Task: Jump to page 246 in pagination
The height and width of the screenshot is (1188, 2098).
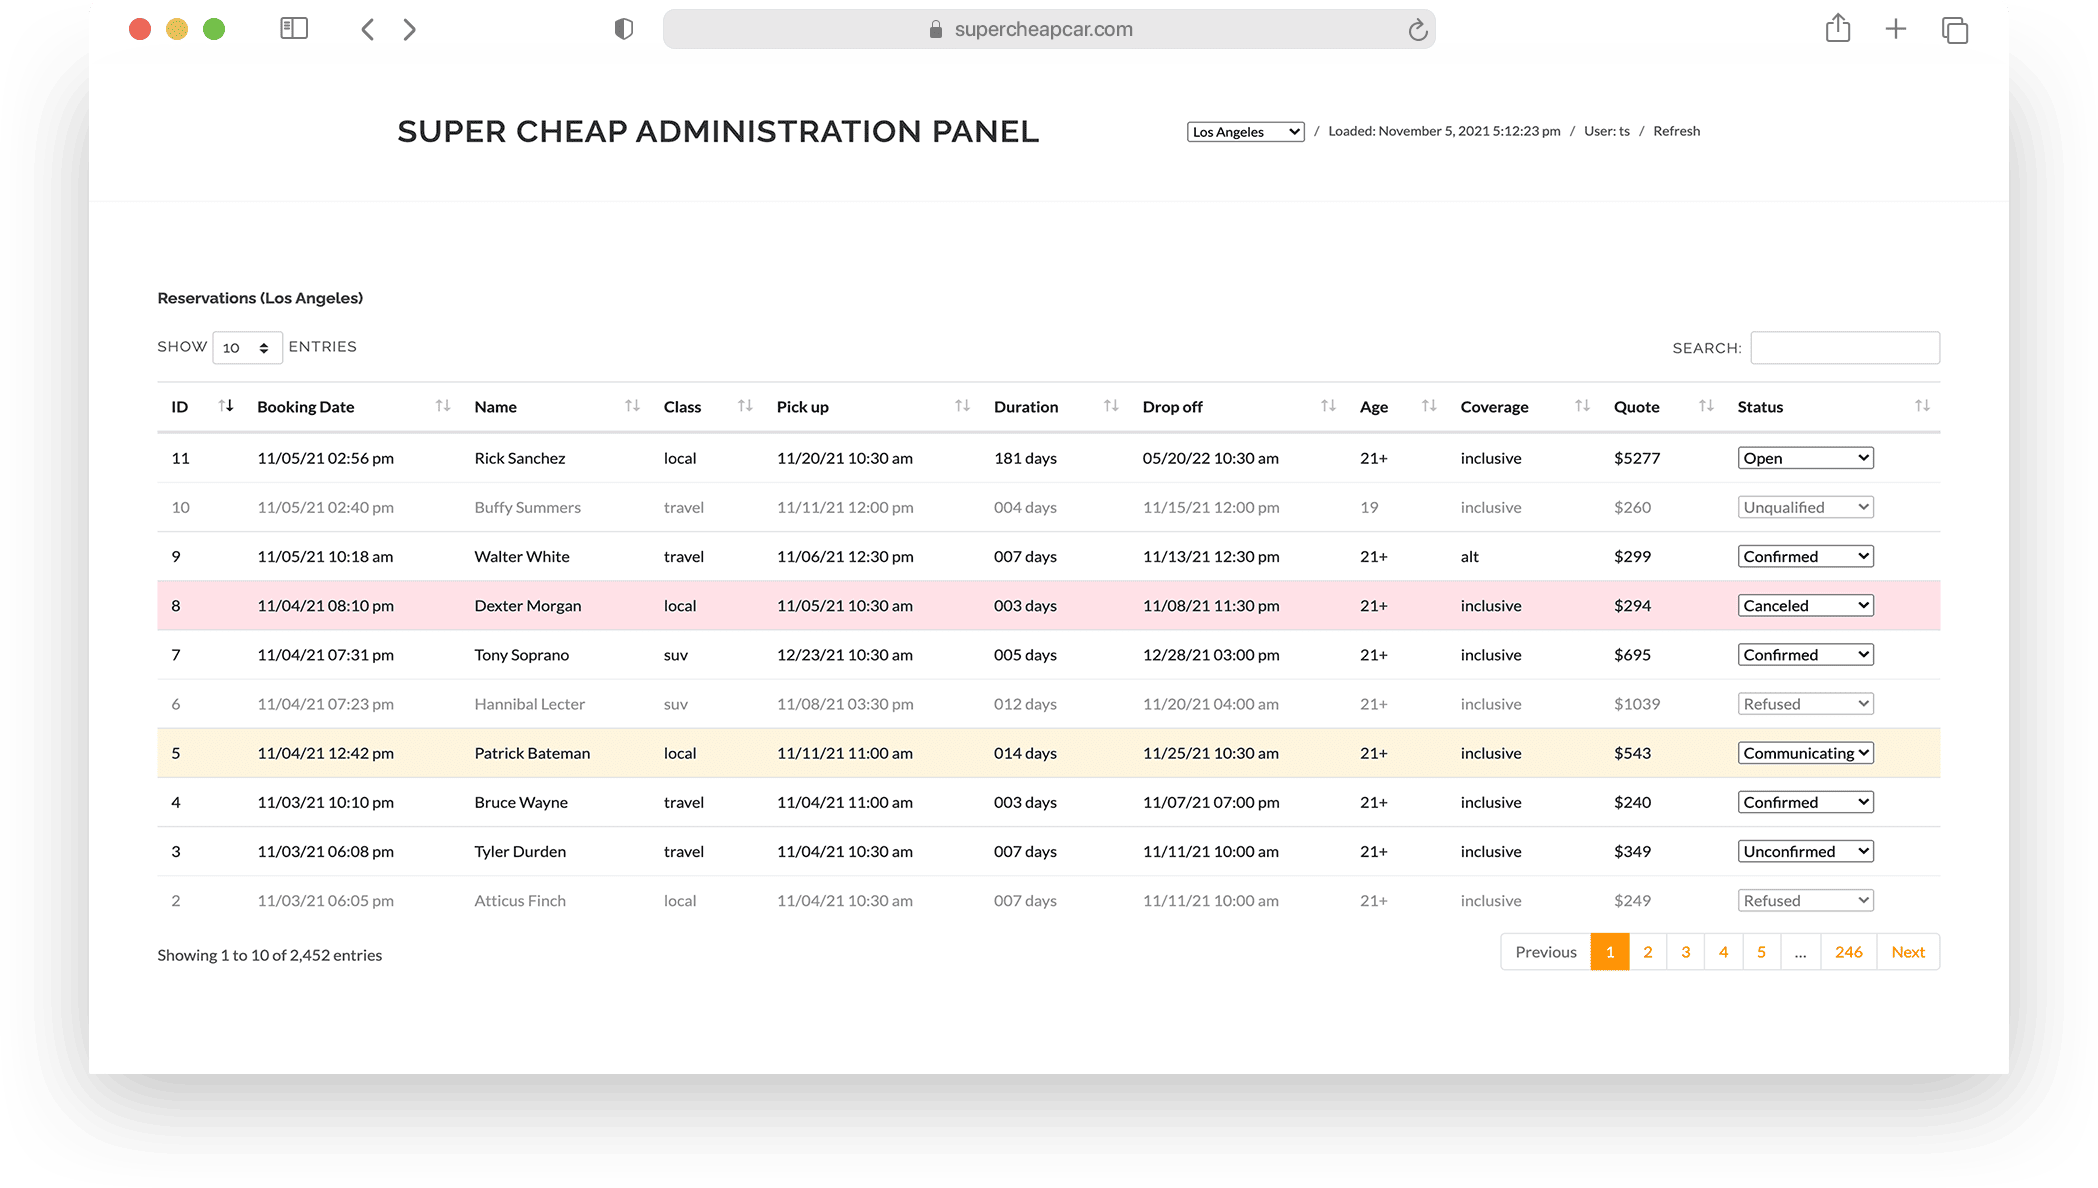Action: [1848, 952]
